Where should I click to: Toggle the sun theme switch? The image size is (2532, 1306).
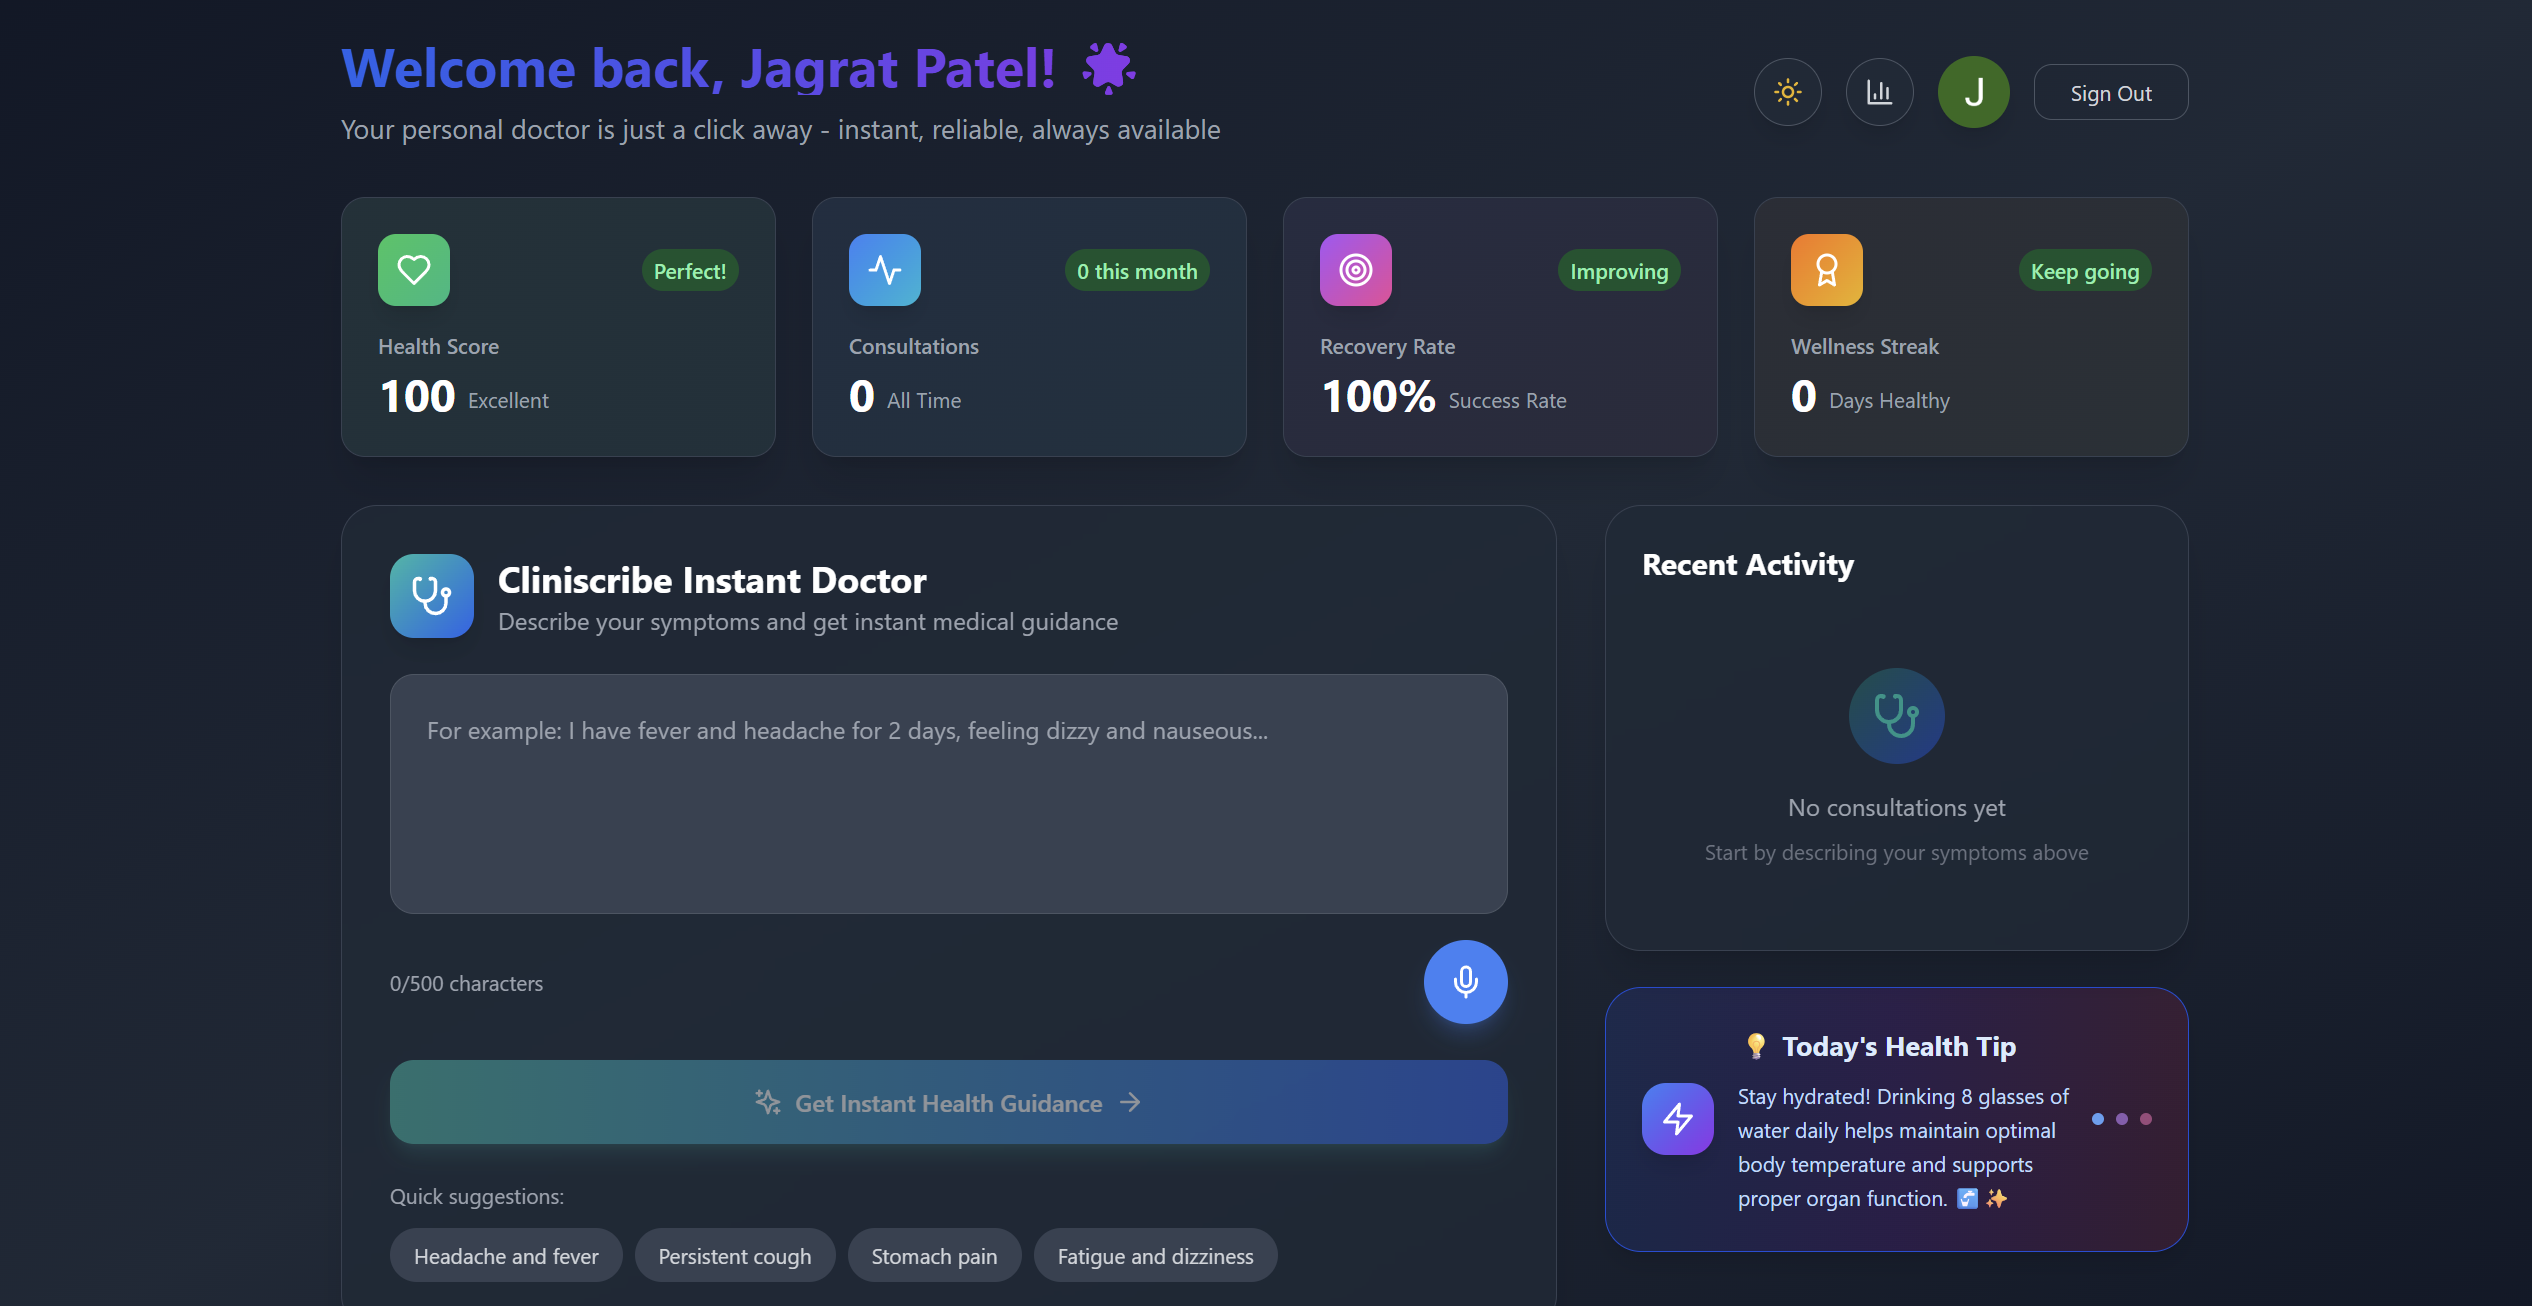tap(1787, 92)
